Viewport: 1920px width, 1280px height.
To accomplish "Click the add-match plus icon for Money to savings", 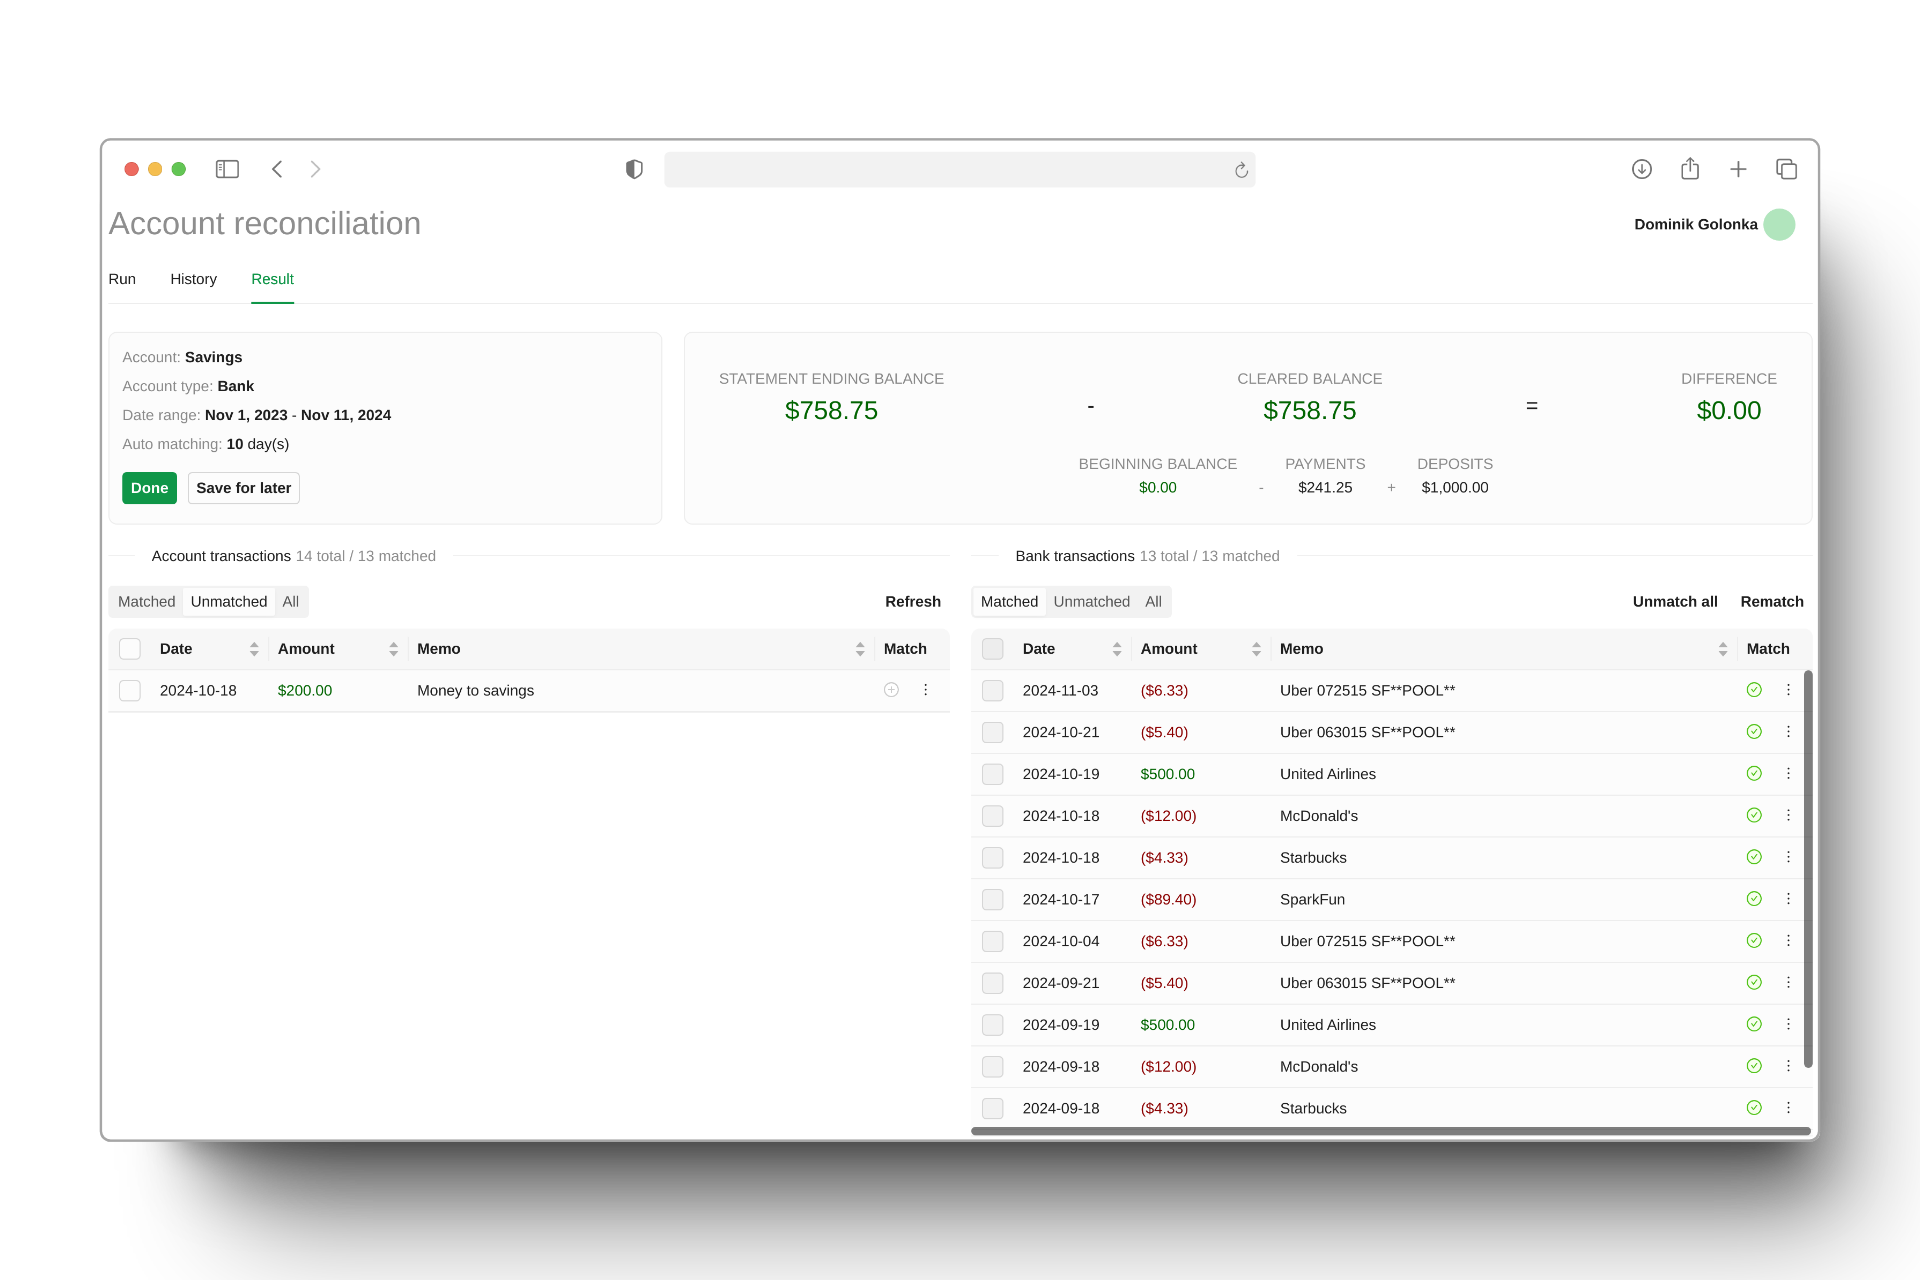I will 891,690.
